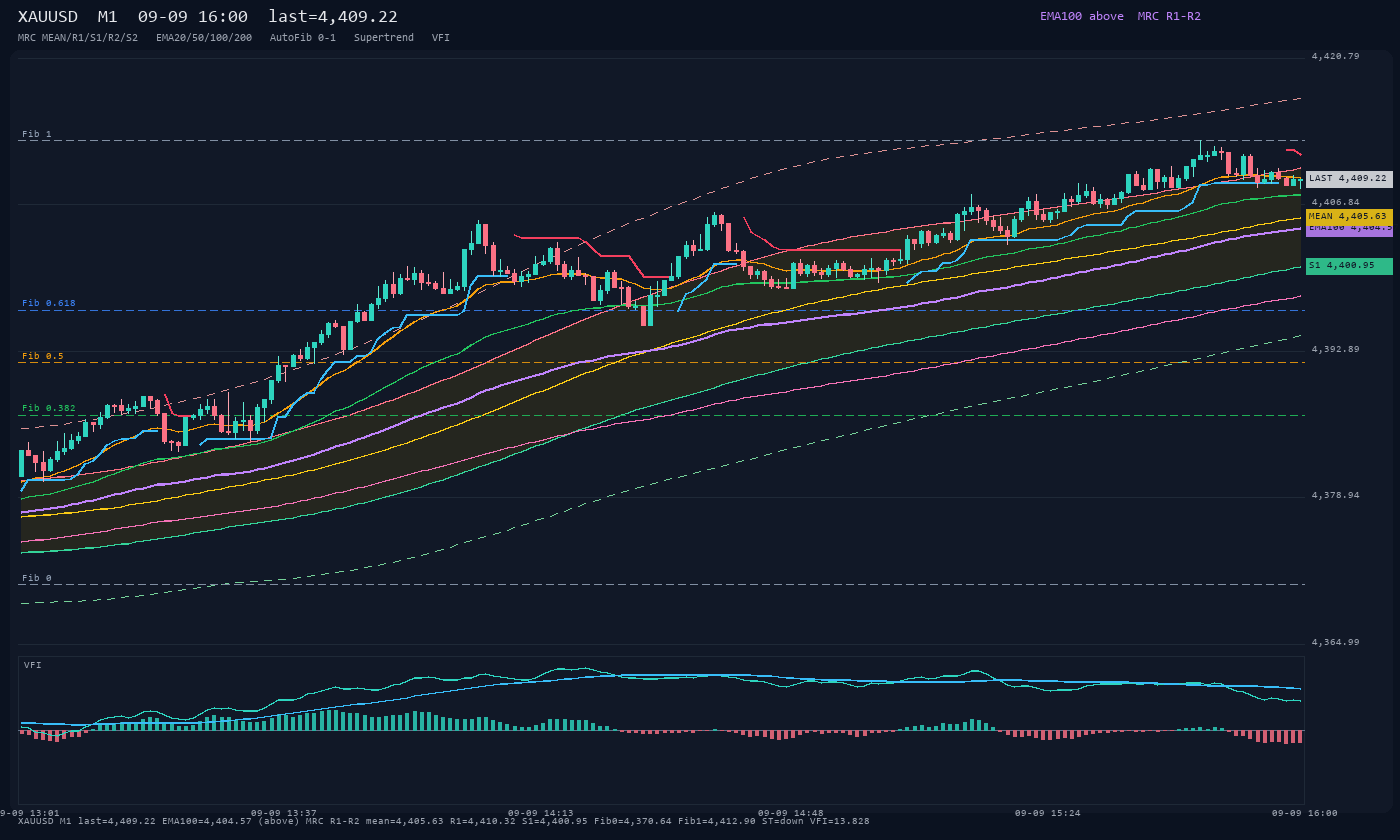Select the MRC R1-R2 status label

1169,16
